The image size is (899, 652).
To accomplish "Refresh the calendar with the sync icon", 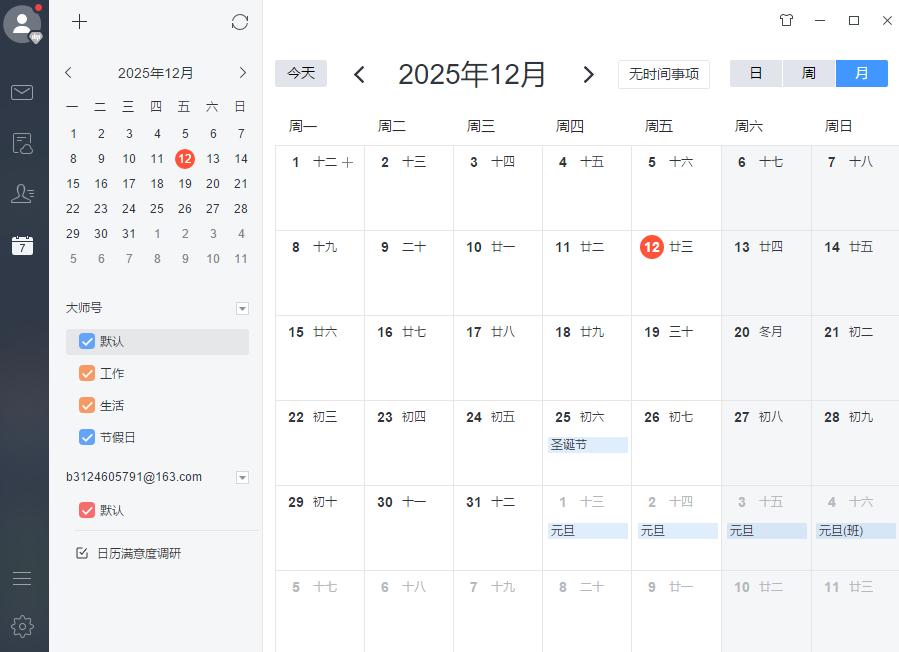I will [239, 21].
